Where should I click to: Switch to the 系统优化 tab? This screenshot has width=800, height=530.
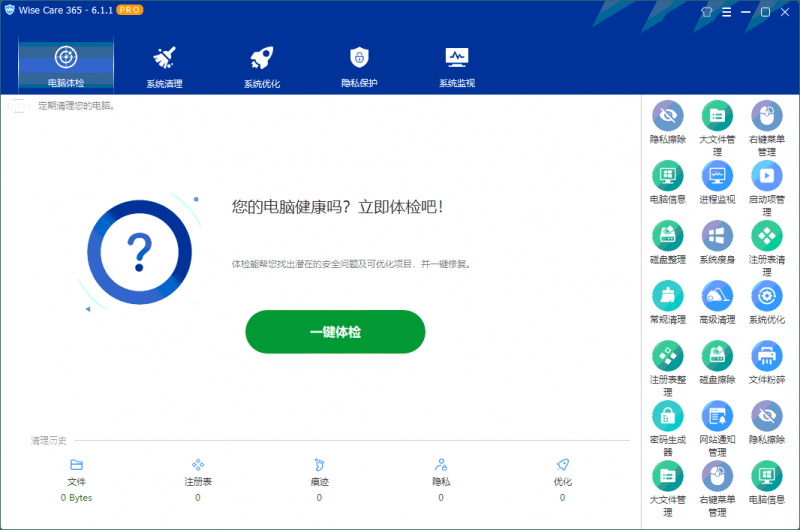coord(262,67)
